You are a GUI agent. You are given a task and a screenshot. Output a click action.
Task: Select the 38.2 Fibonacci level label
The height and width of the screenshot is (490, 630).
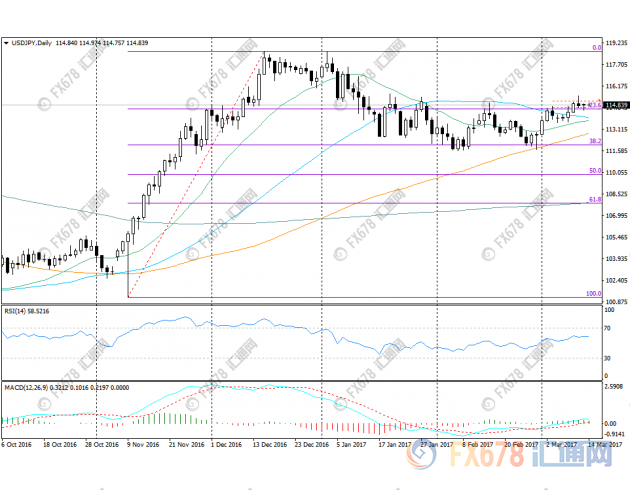594,141
